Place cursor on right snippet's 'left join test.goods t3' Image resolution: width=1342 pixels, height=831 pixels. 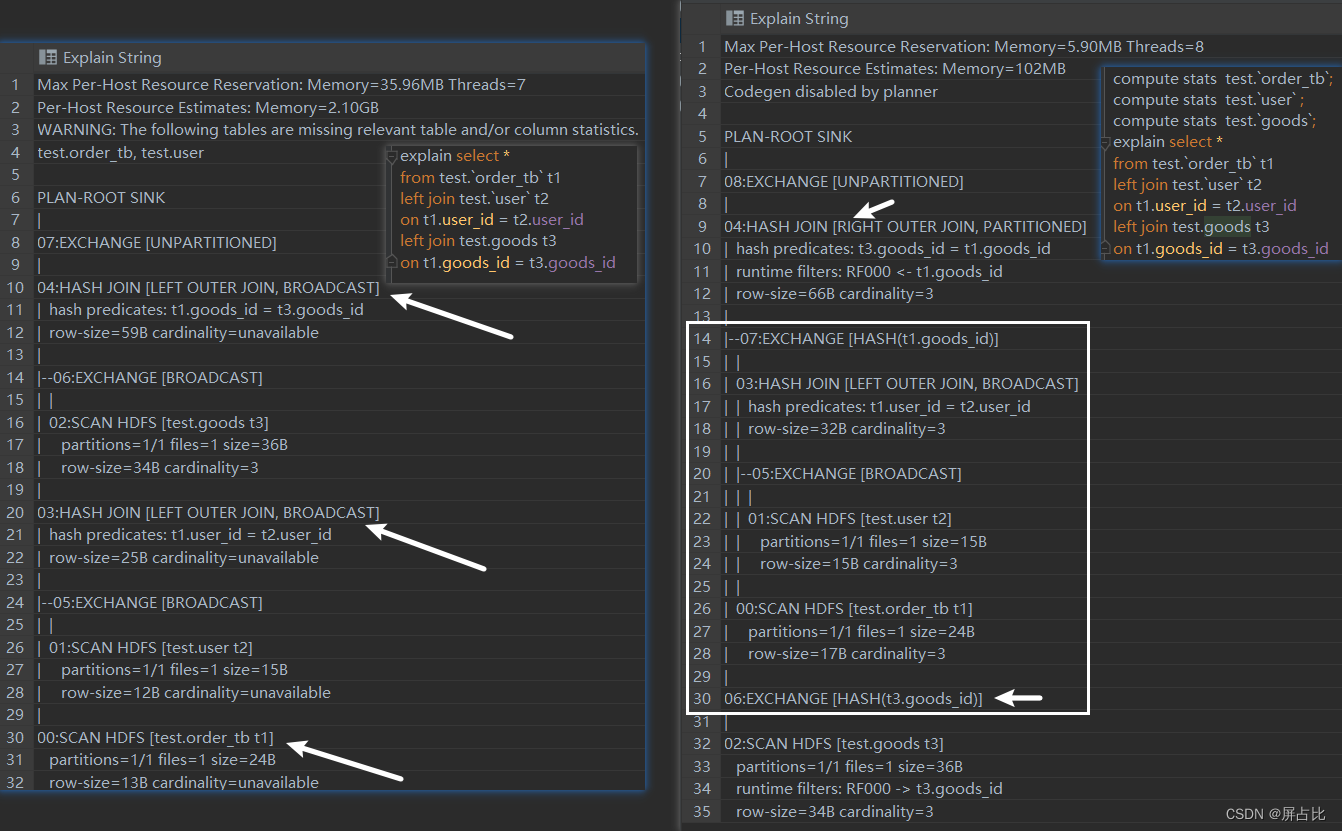point(1191,227)
